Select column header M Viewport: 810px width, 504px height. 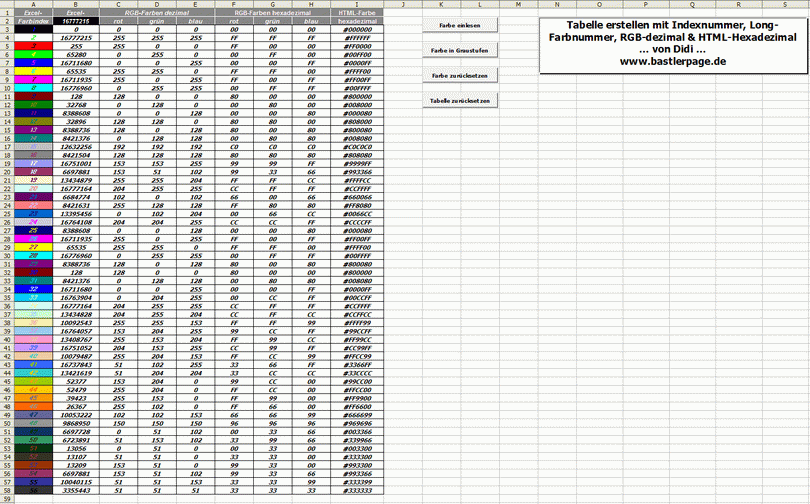[x=518, y=4]
